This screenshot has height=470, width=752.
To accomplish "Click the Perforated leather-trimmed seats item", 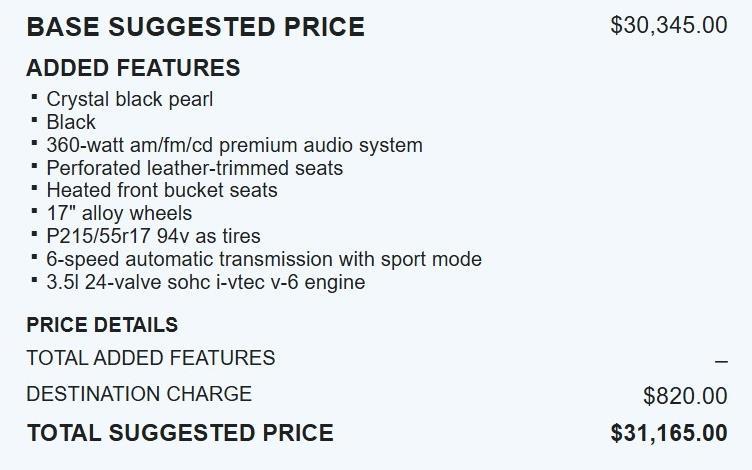I will pyautogui.click(x=194, y=168).
